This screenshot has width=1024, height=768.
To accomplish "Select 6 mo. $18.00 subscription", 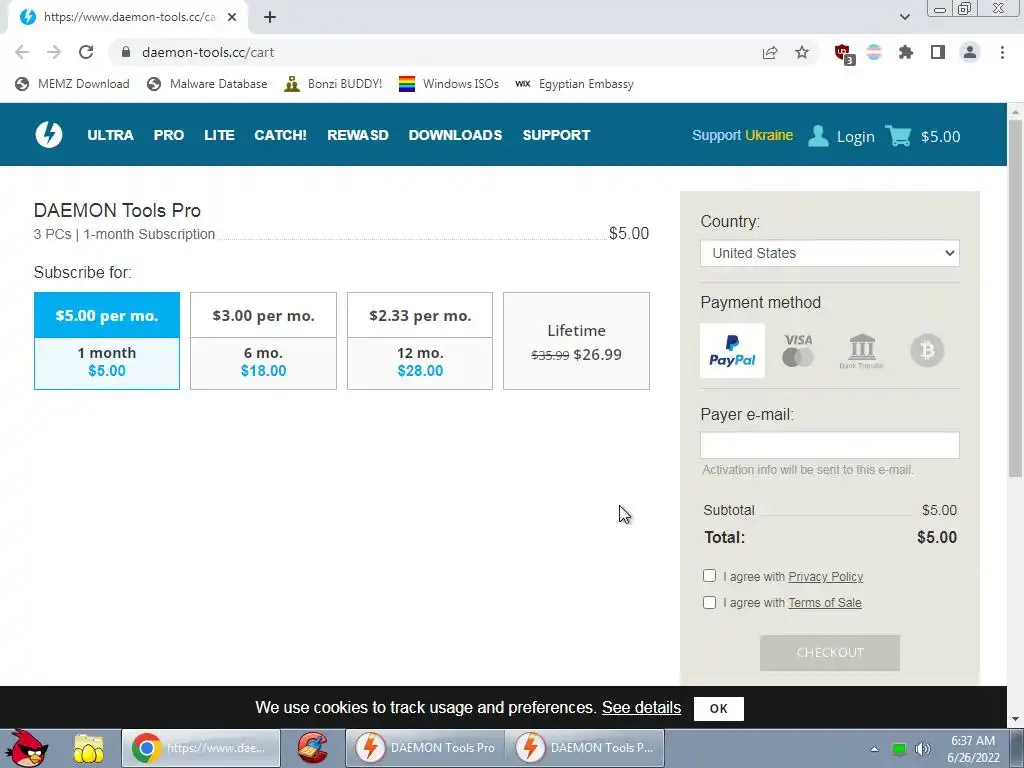I will (x=263, y=341).
